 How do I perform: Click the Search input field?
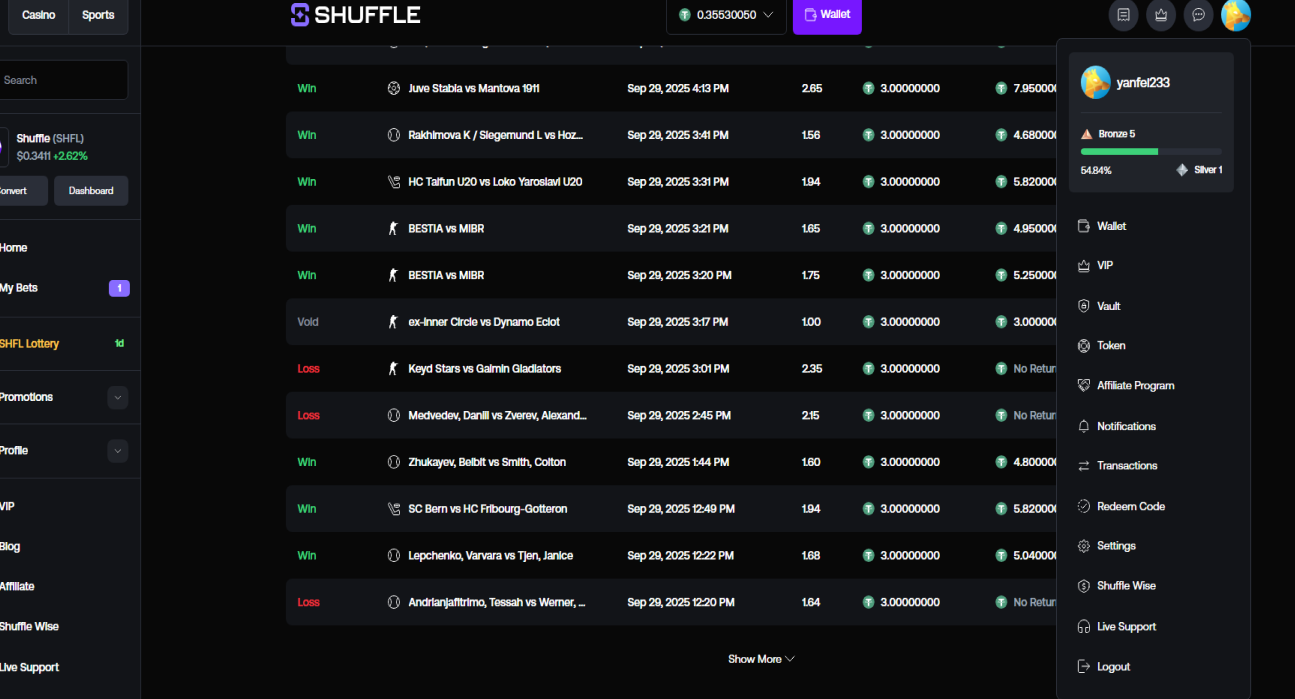click(64, 80)
